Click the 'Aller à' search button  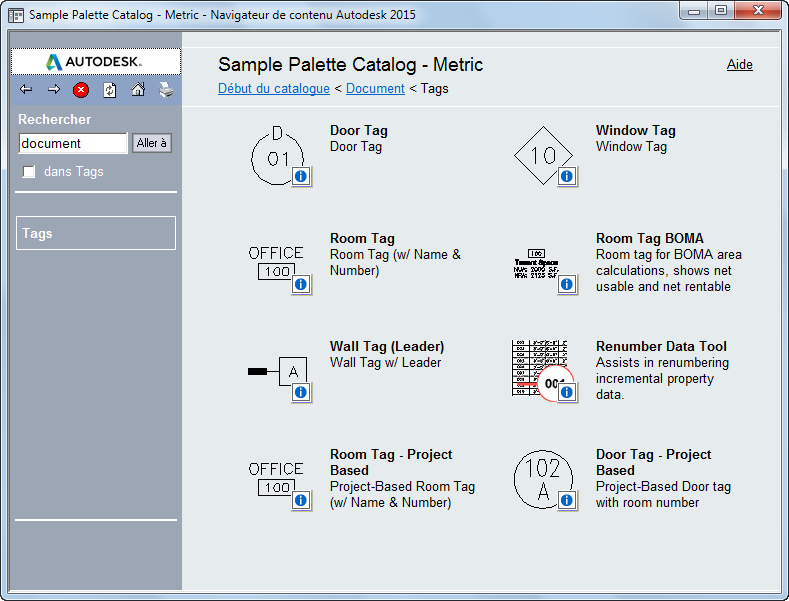(151, 143)
